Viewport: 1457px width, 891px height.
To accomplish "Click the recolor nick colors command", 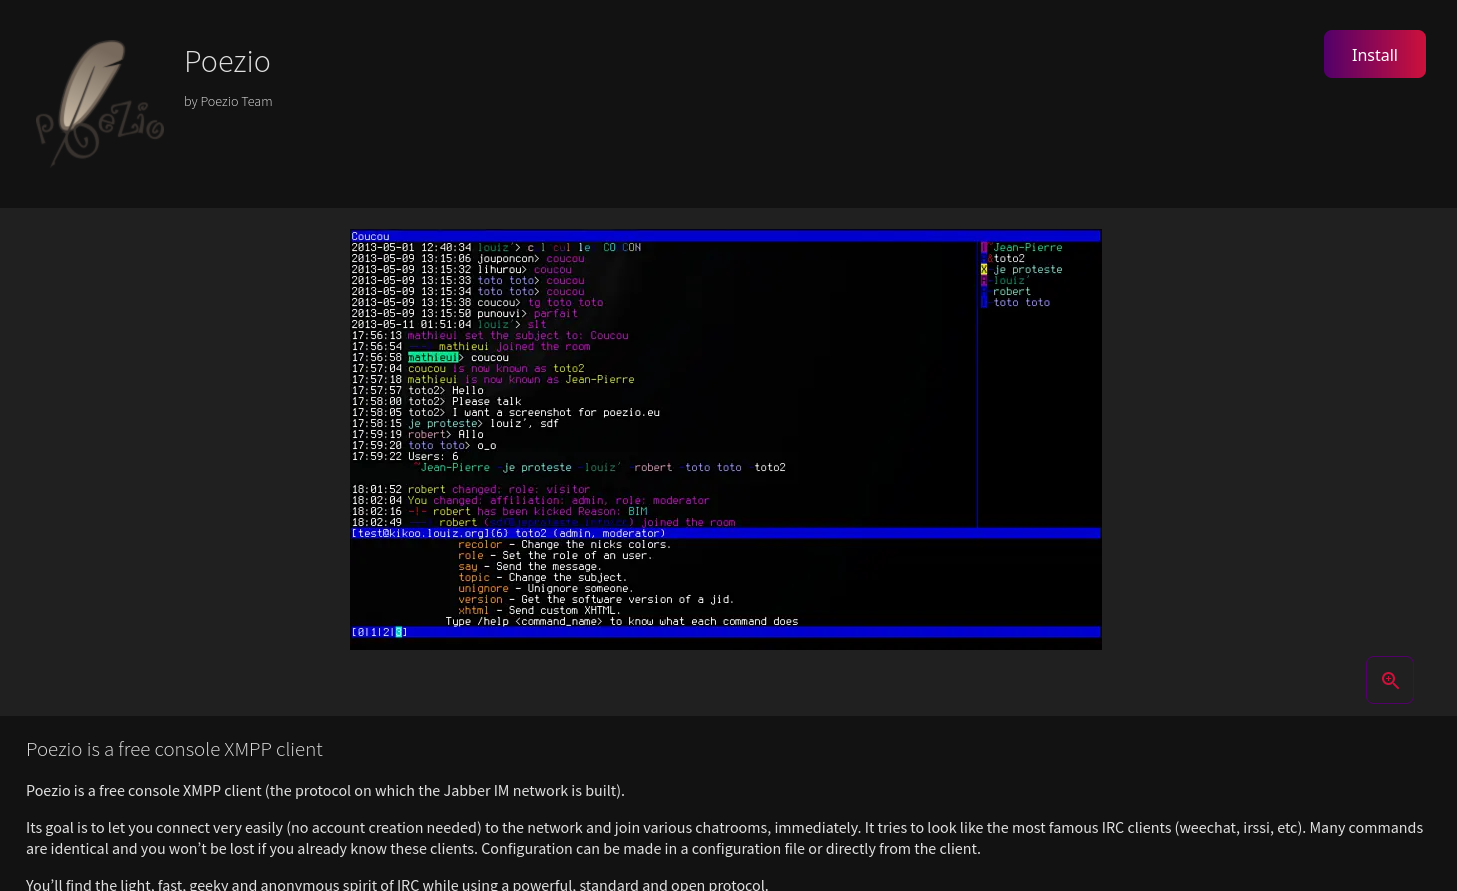I will 479,544.
